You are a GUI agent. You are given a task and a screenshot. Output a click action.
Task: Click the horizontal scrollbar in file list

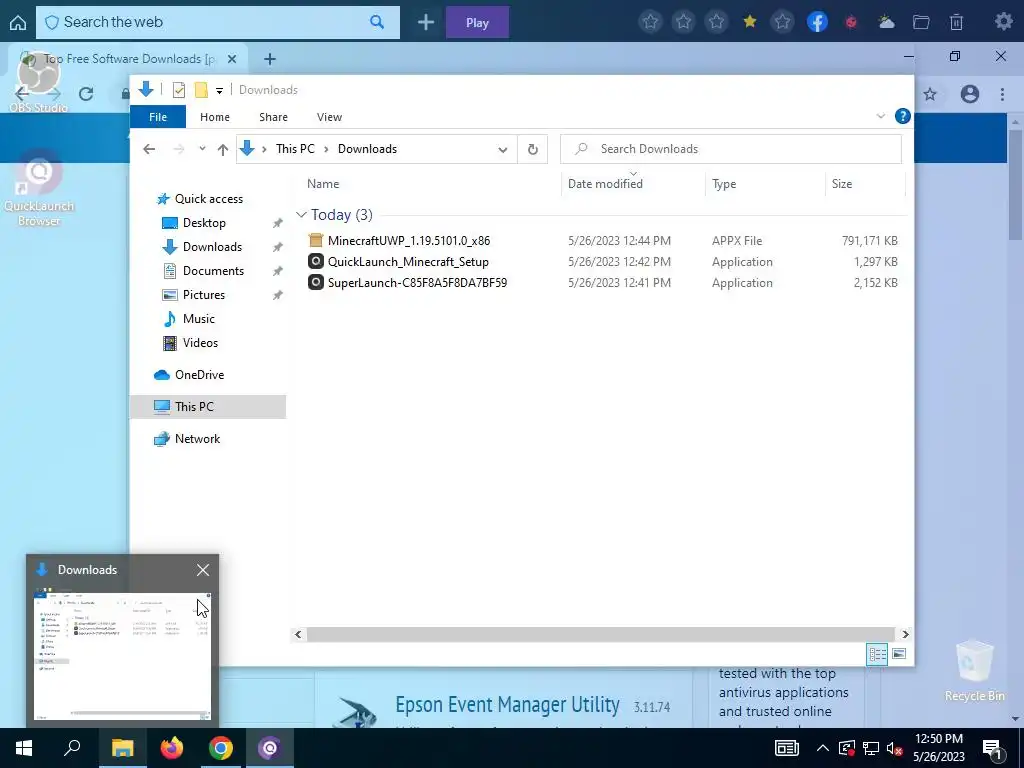click(x=600, y=634)
